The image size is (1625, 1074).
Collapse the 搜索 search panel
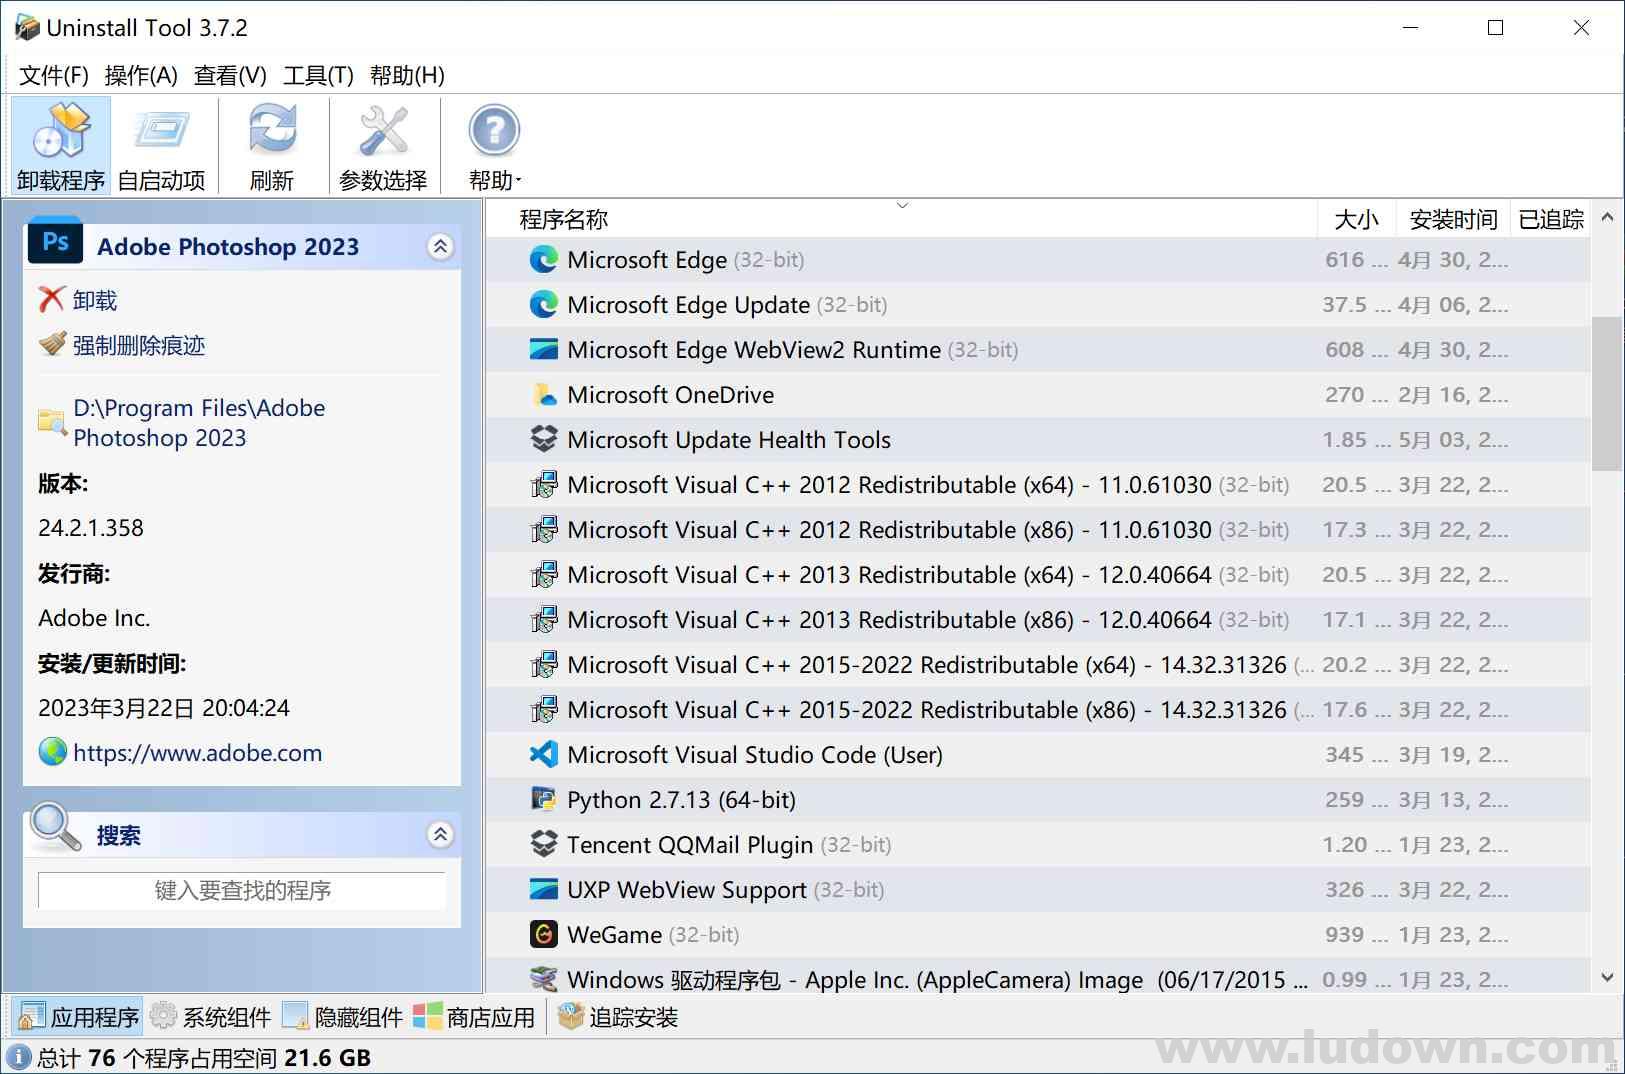[x=441, y=835]
